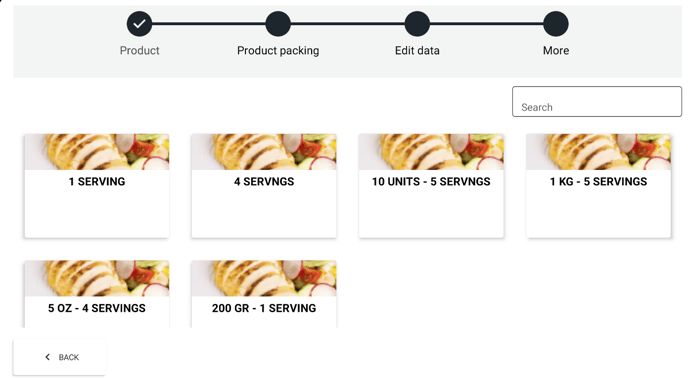The height and width of the screenshot is (378, 688).
Task: Select the 5 OZ - 4 SERVINGS card
Action: pos(97,294)
